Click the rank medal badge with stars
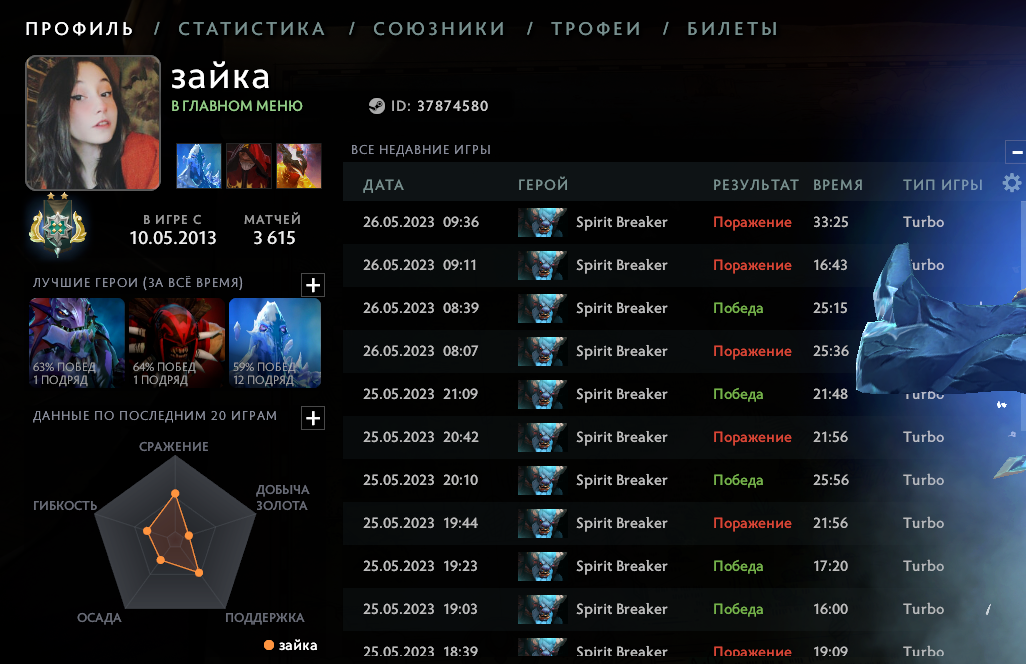 coord(58,224)
